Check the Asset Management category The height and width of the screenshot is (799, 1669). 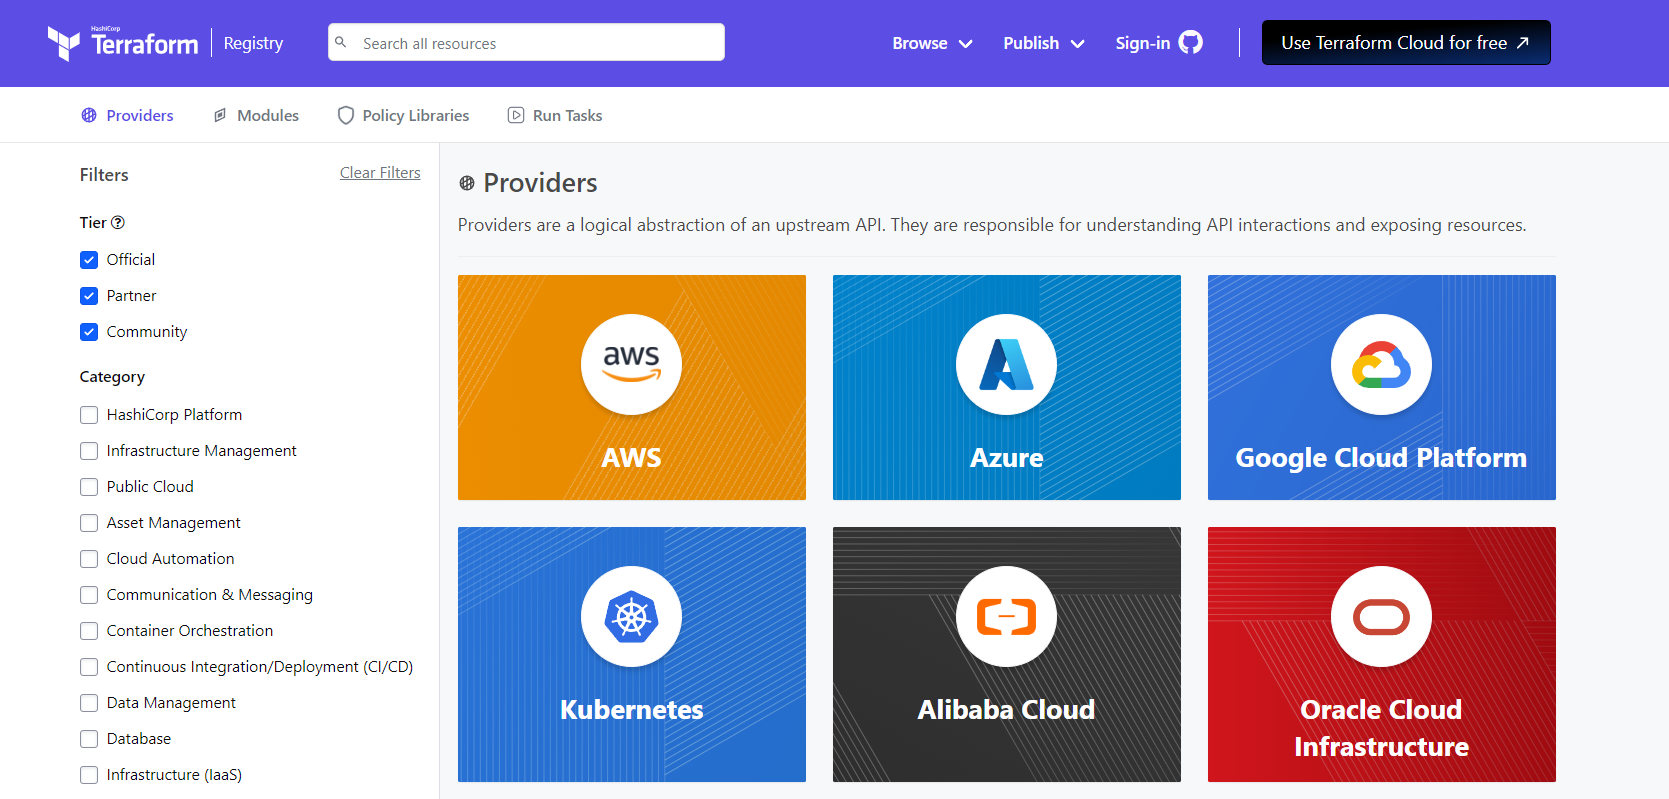[89, 523]
